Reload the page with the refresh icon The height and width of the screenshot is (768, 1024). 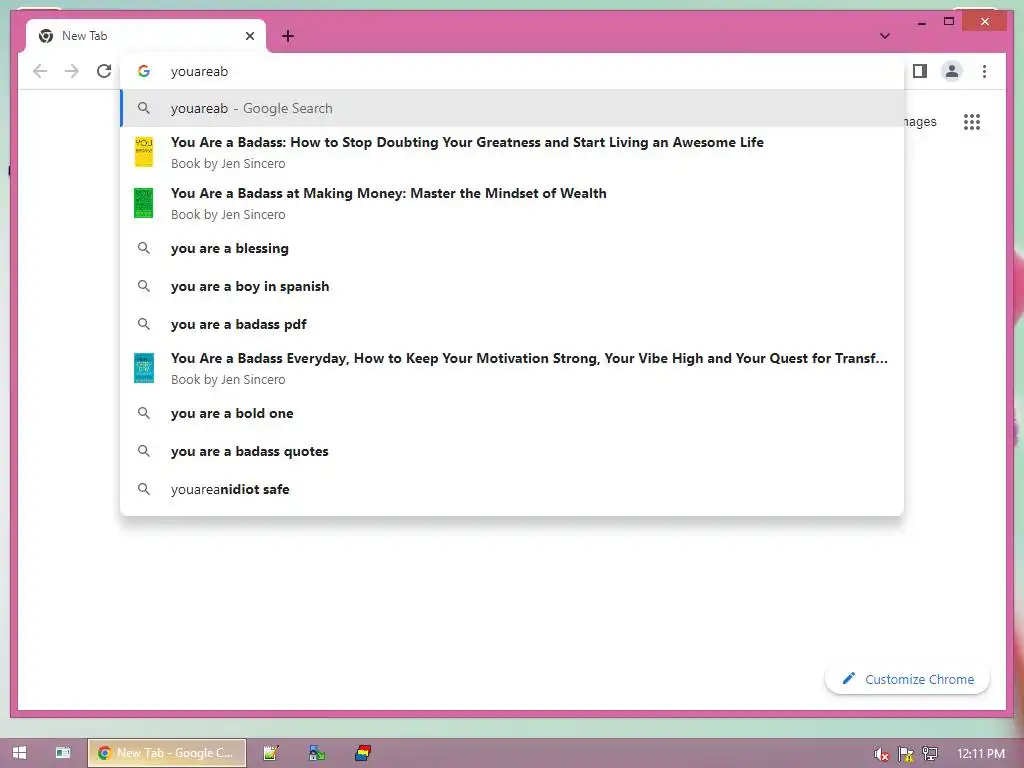point(104,71)
